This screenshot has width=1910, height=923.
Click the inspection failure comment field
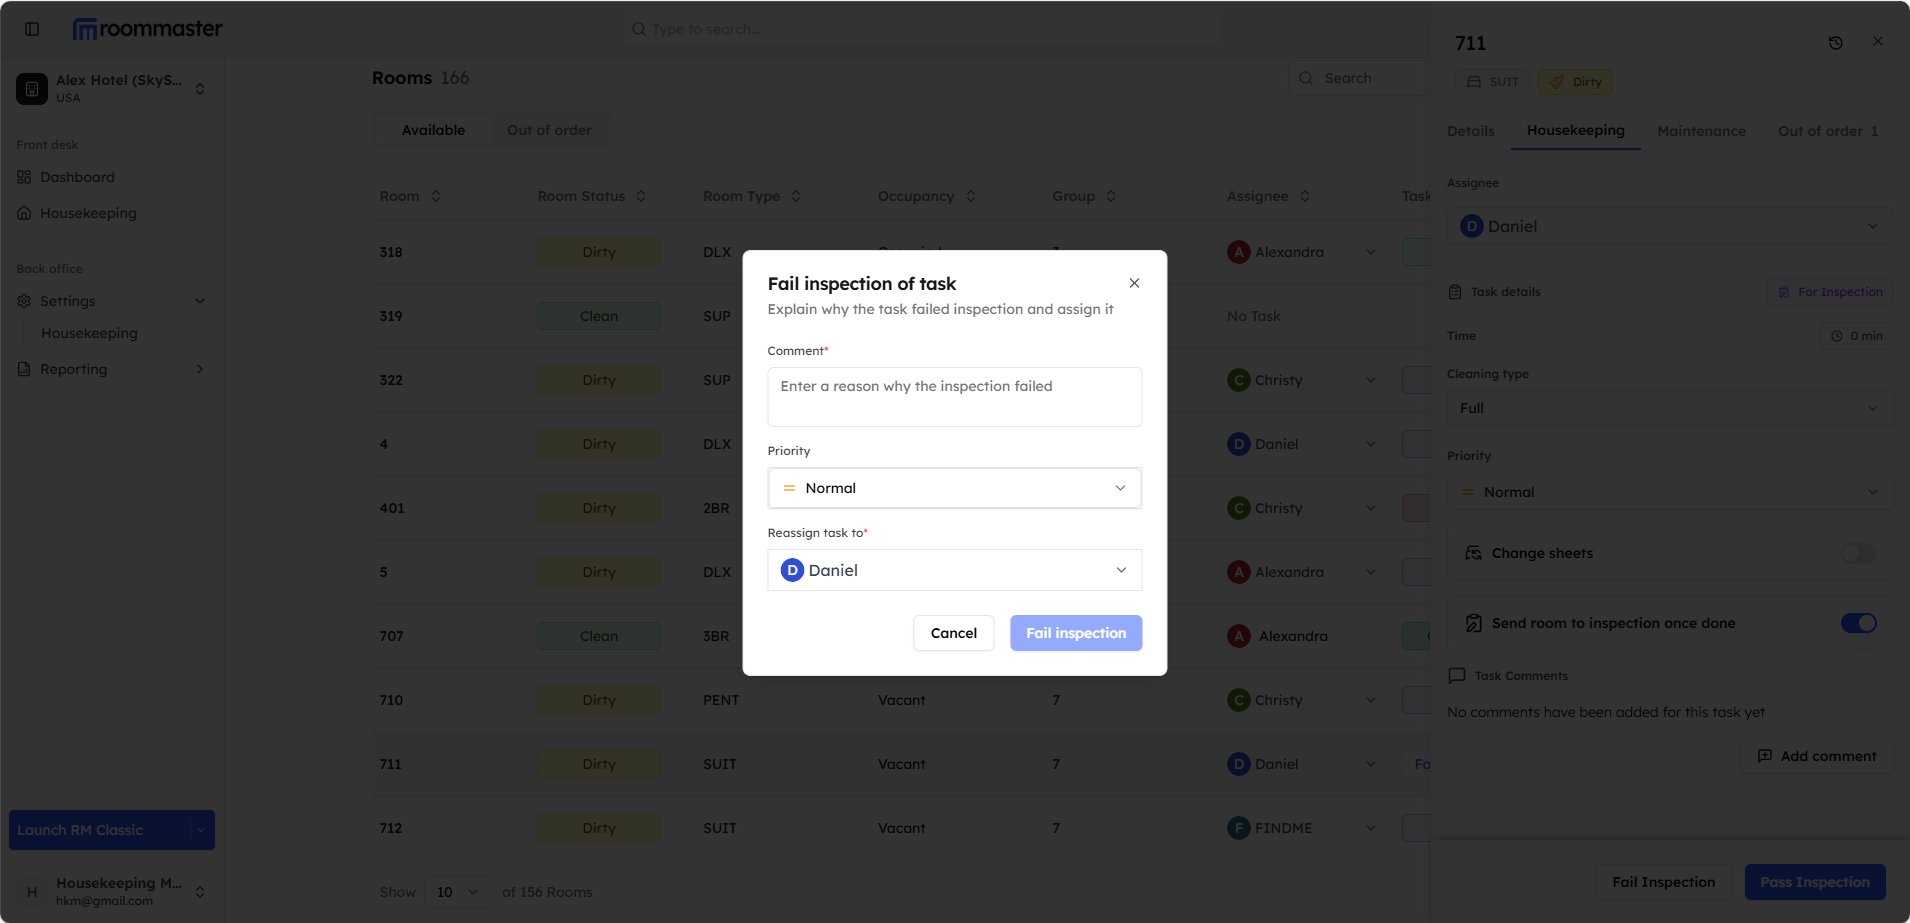[x=953, y=396]
